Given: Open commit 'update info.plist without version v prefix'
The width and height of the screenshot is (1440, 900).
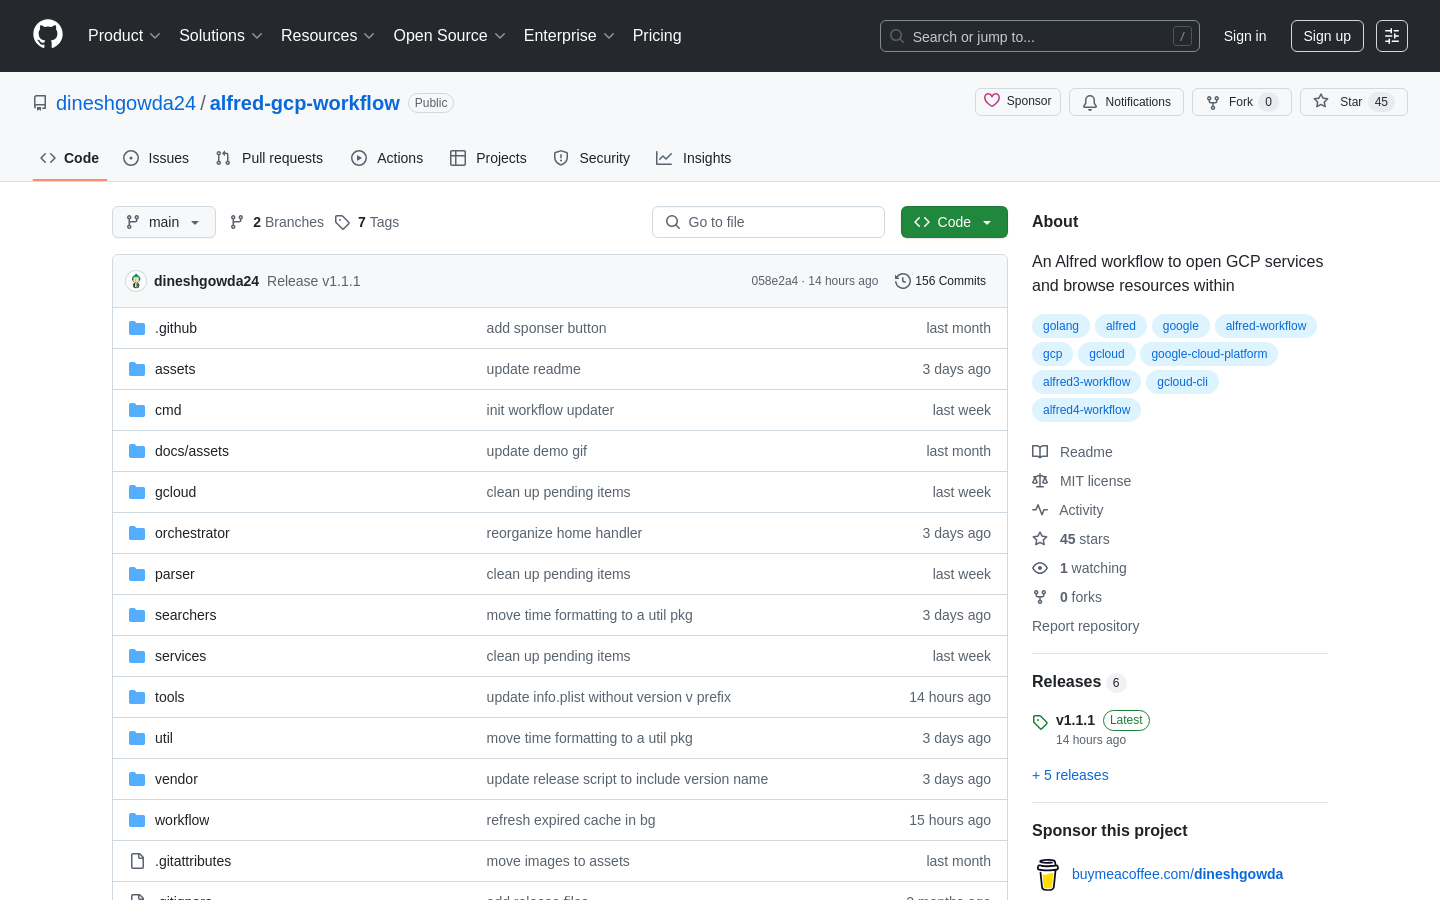Looking at the screenshot, I should click(x=609, y=697).
